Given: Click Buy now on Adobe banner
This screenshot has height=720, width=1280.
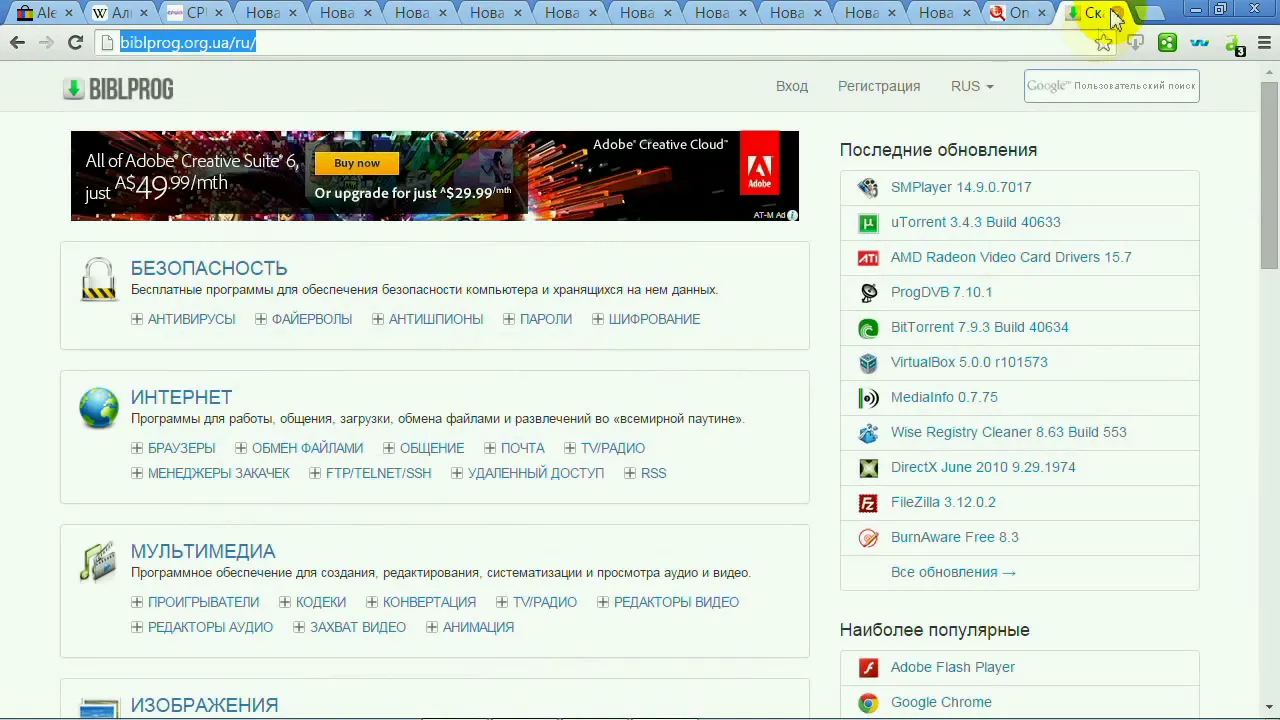Looking at the screenshot, I should (357, 163).
